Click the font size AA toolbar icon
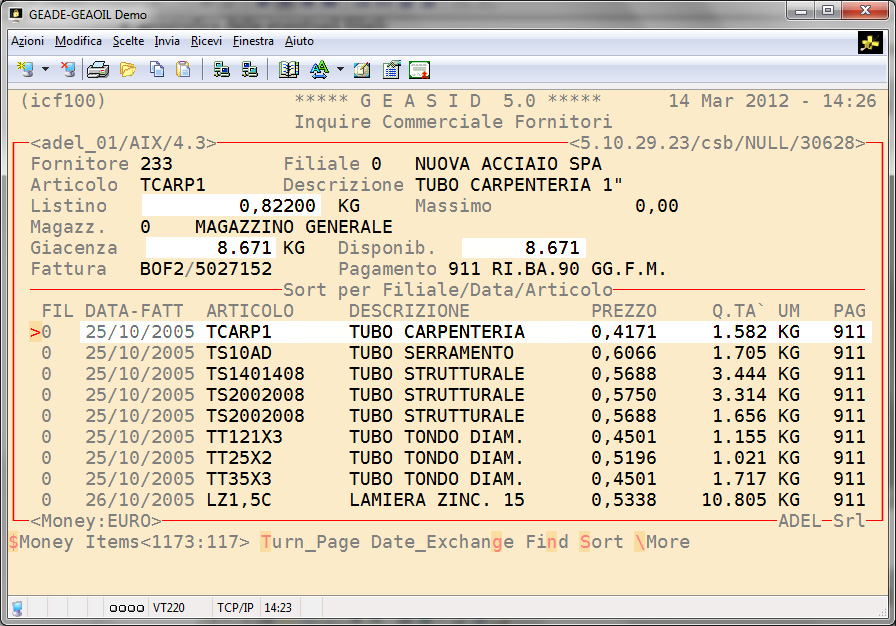This screenshot has height=626, width=896. click(x=320, y=70)
